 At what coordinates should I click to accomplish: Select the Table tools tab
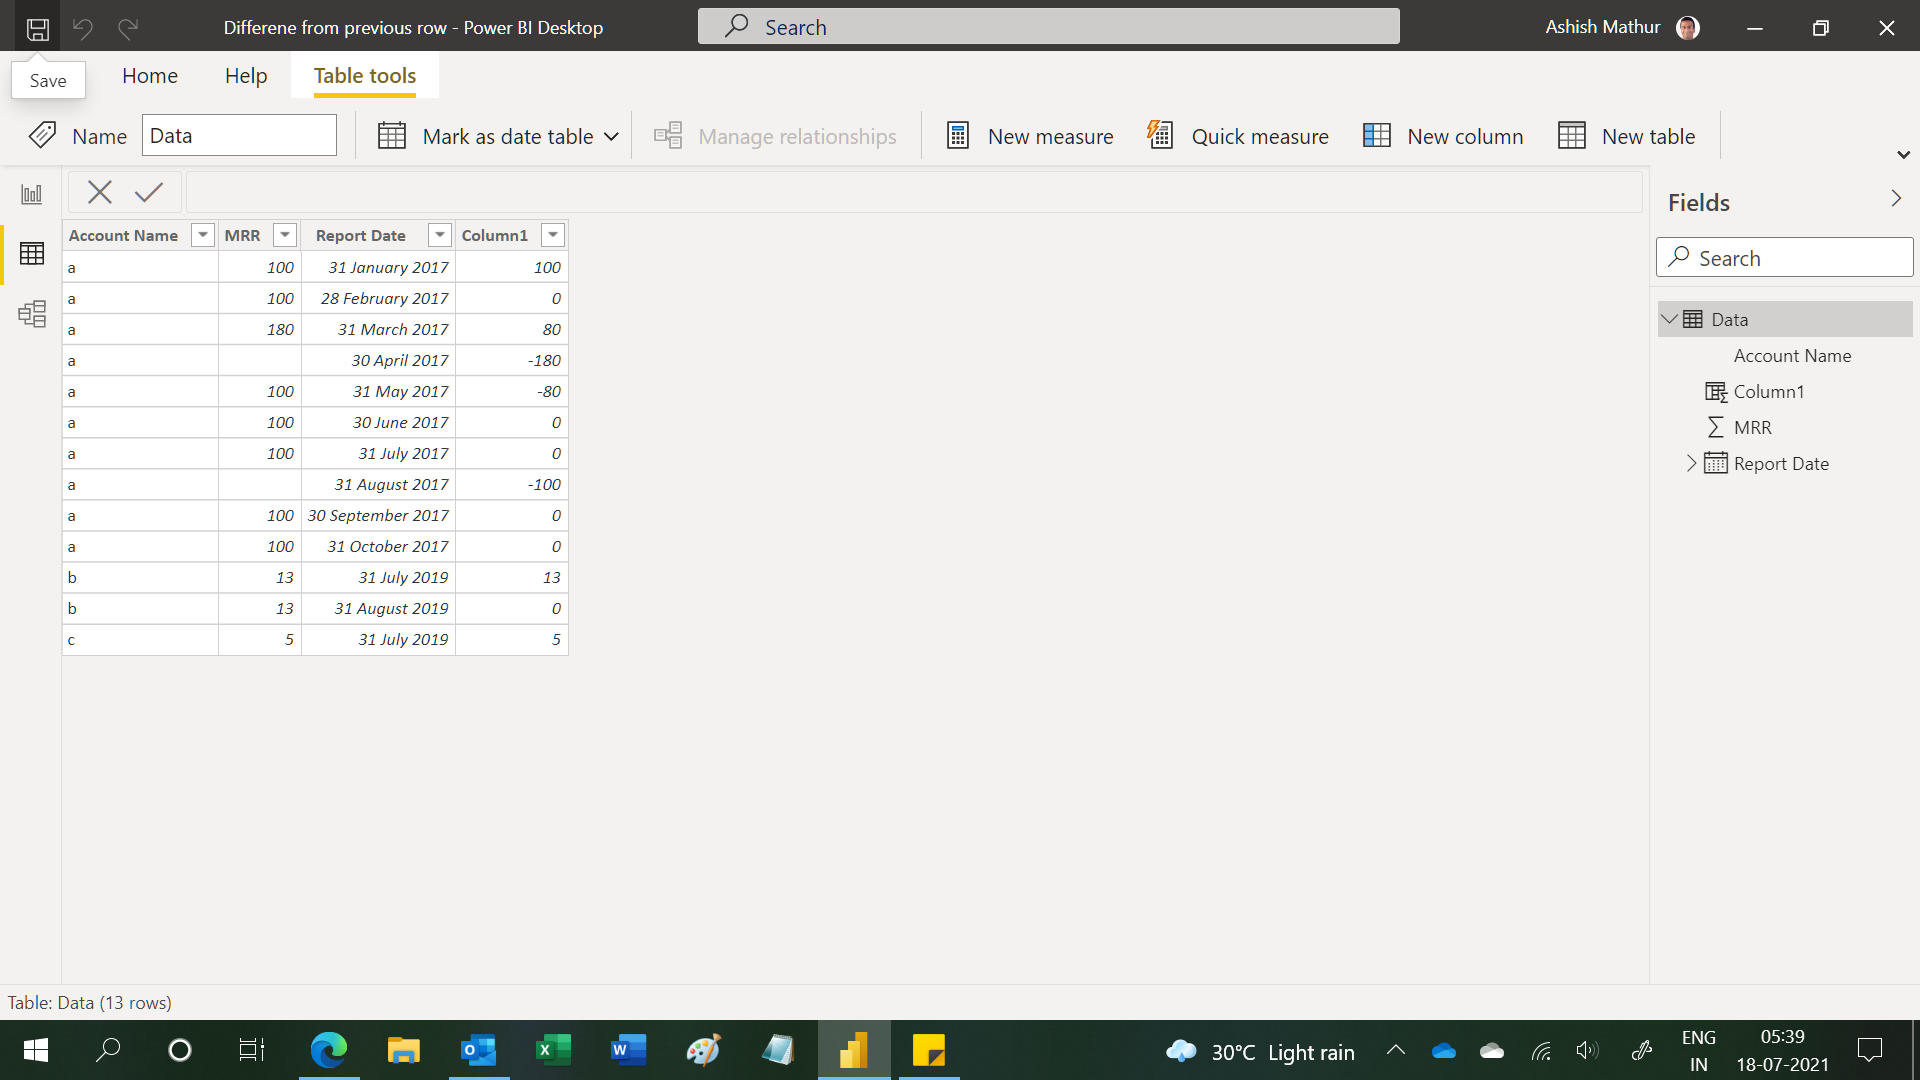(365, 76)
